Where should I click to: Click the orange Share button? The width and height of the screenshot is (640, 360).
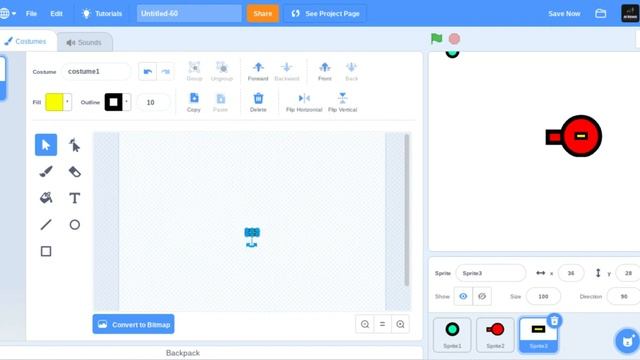coord(262,13)
